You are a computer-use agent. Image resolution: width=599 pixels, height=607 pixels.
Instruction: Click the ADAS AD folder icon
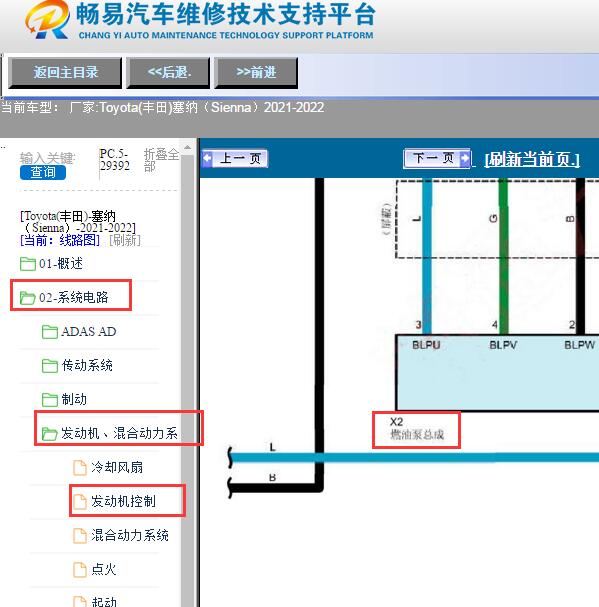(50, 332)
